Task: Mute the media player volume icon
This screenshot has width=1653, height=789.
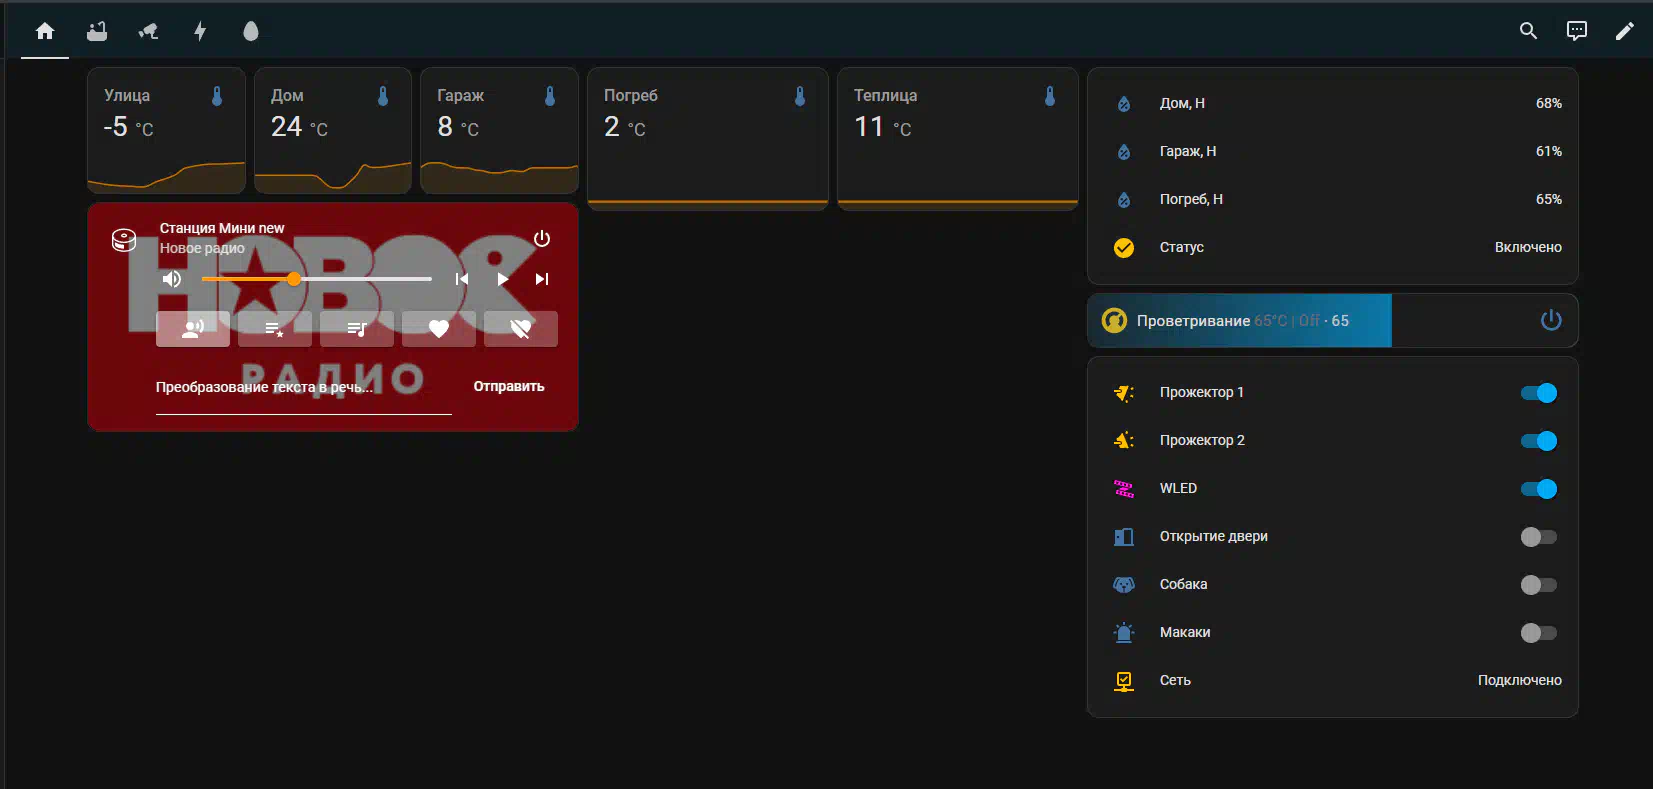Action: coord(172,279)
